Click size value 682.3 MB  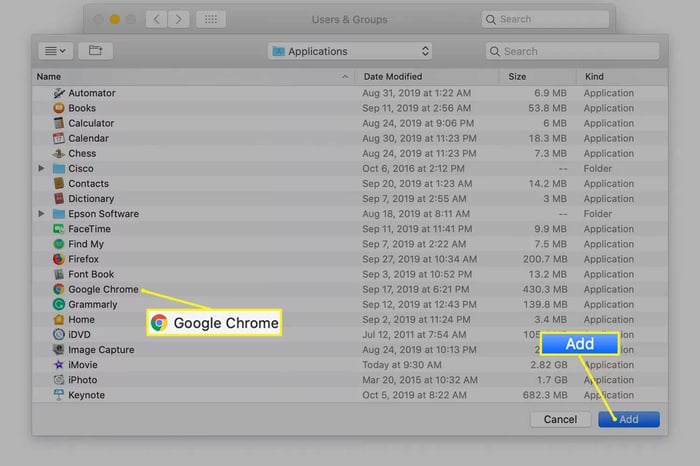[x=545, y=395]
